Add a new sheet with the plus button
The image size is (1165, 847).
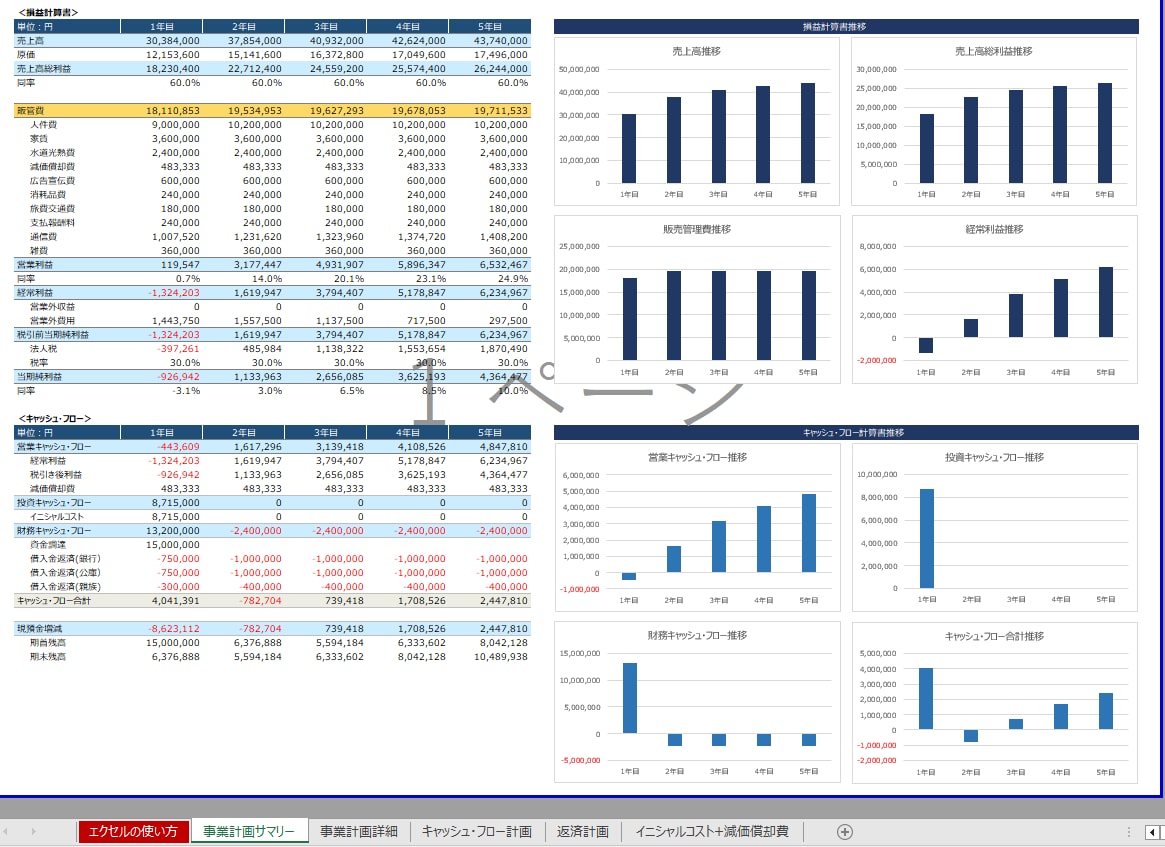tap(844, 831)
